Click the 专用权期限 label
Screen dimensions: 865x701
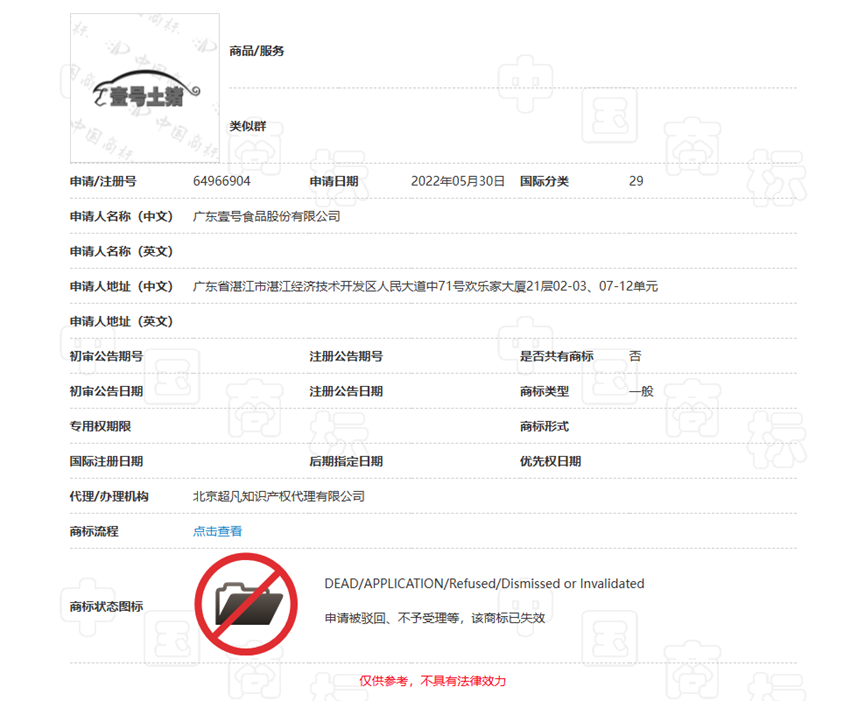tap(100, 426)
